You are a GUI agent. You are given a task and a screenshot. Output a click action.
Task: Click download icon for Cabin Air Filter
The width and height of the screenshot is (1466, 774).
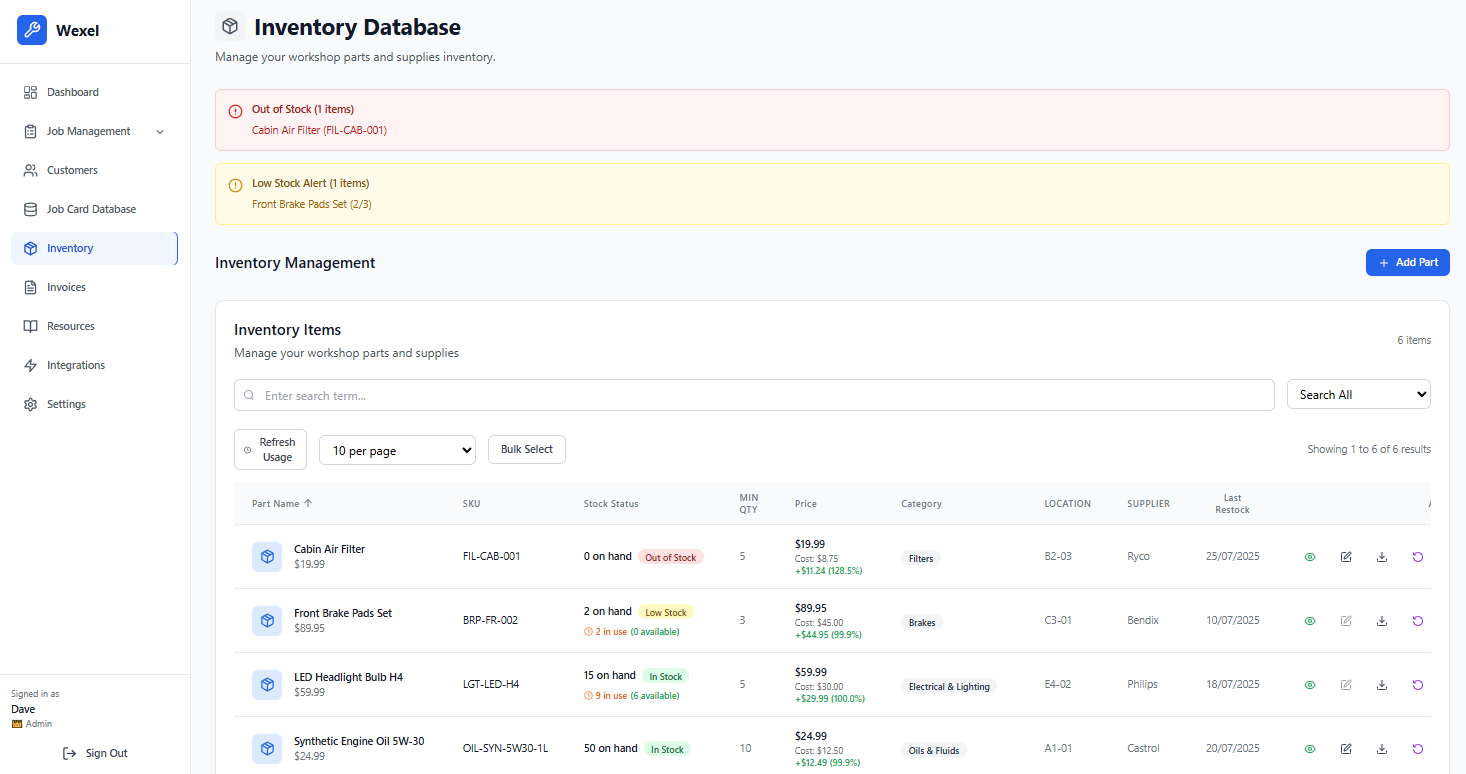(x=1382, y=557)
